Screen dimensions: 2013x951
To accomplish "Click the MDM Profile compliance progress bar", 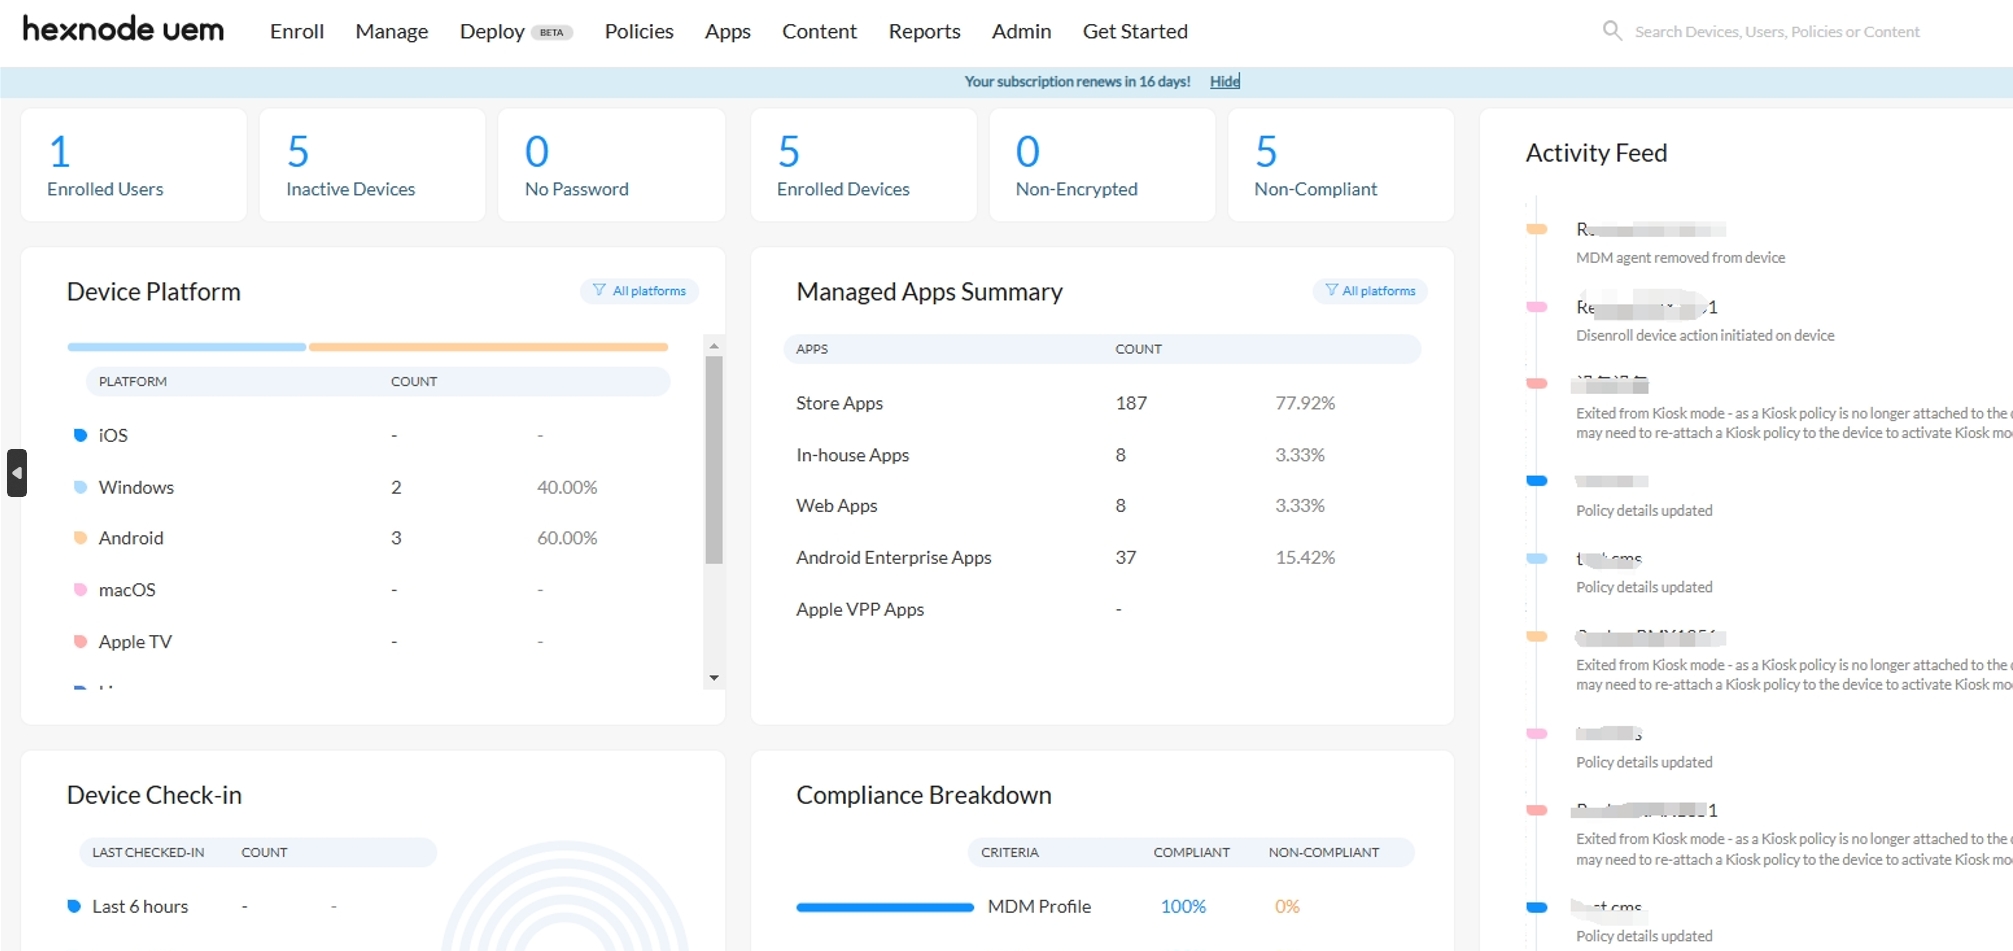I will point(884,907).
